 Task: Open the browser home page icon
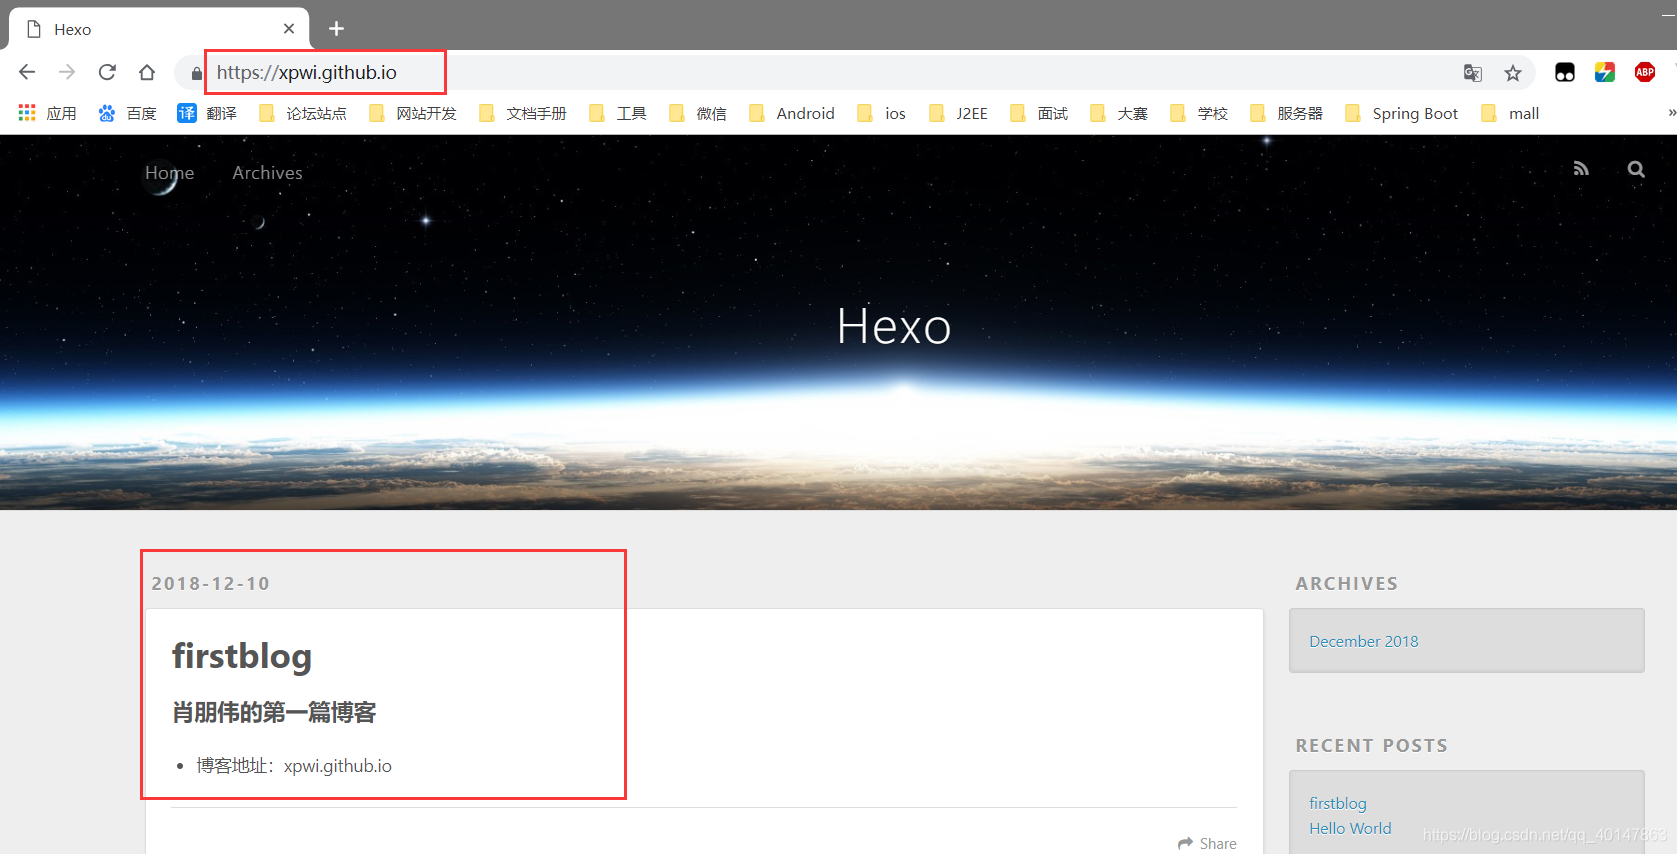147,72
